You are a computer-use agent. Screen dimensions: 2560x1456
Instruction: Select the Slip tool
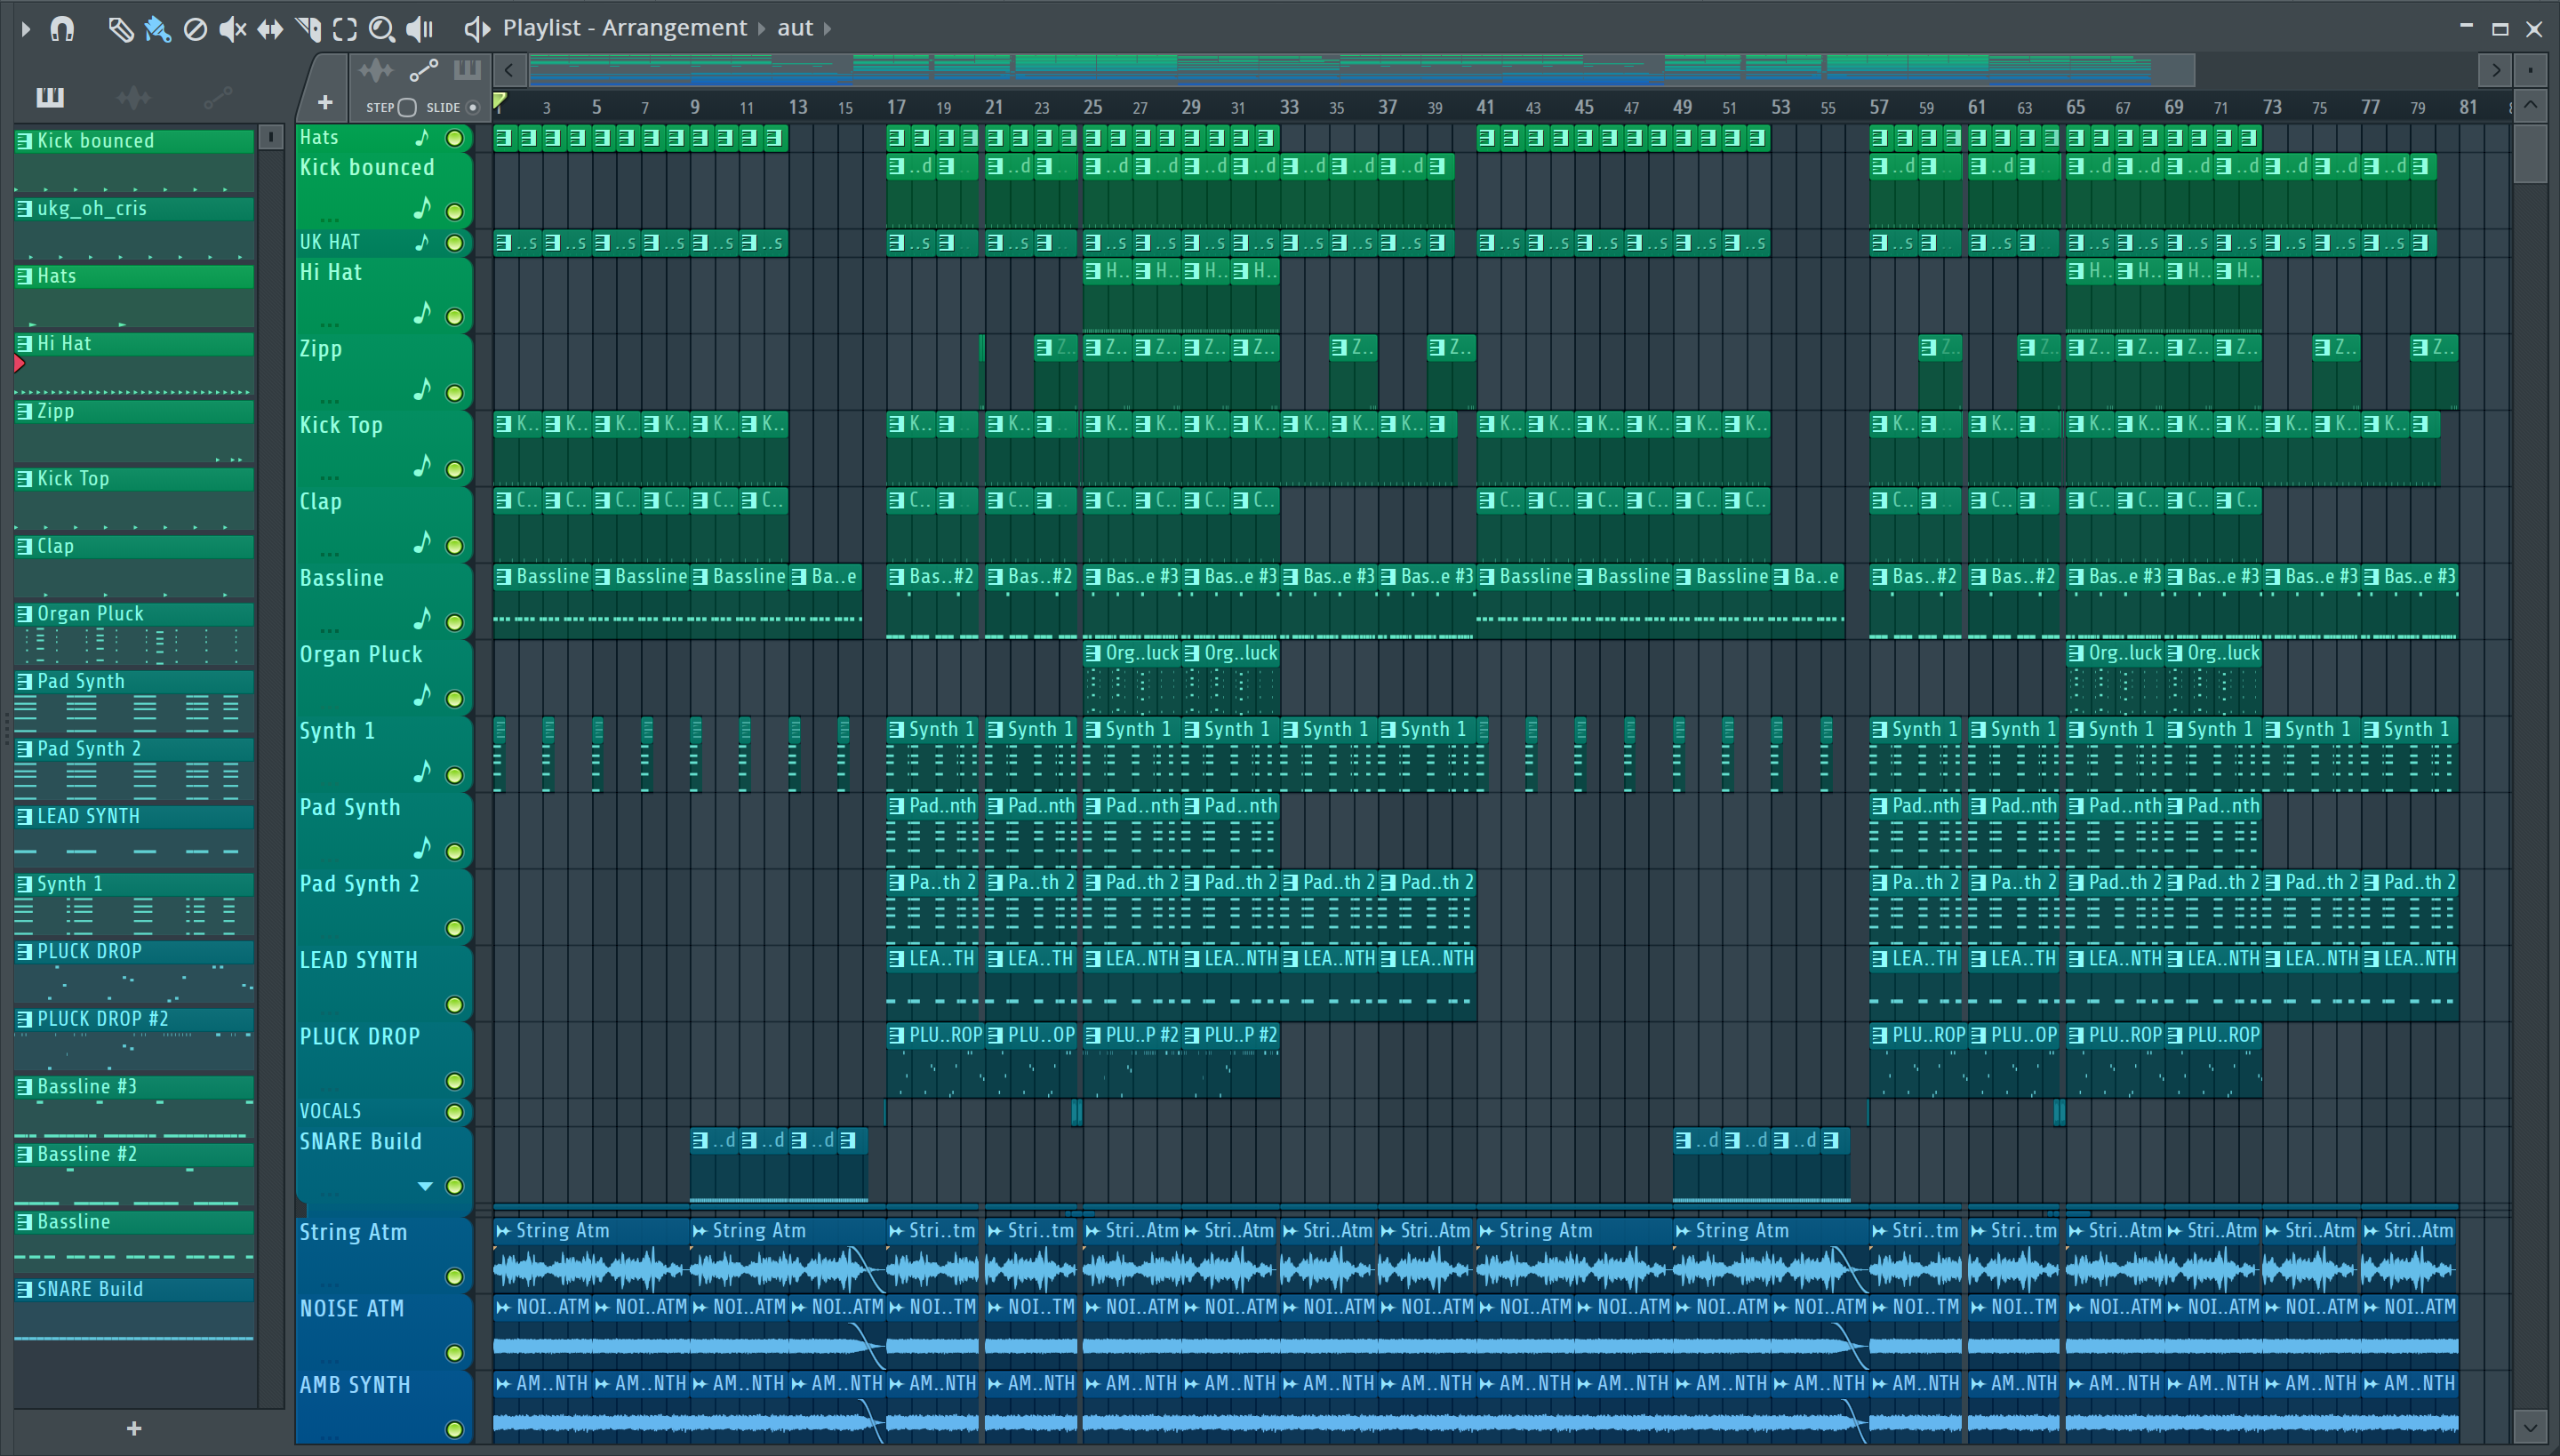click(270, 29)
